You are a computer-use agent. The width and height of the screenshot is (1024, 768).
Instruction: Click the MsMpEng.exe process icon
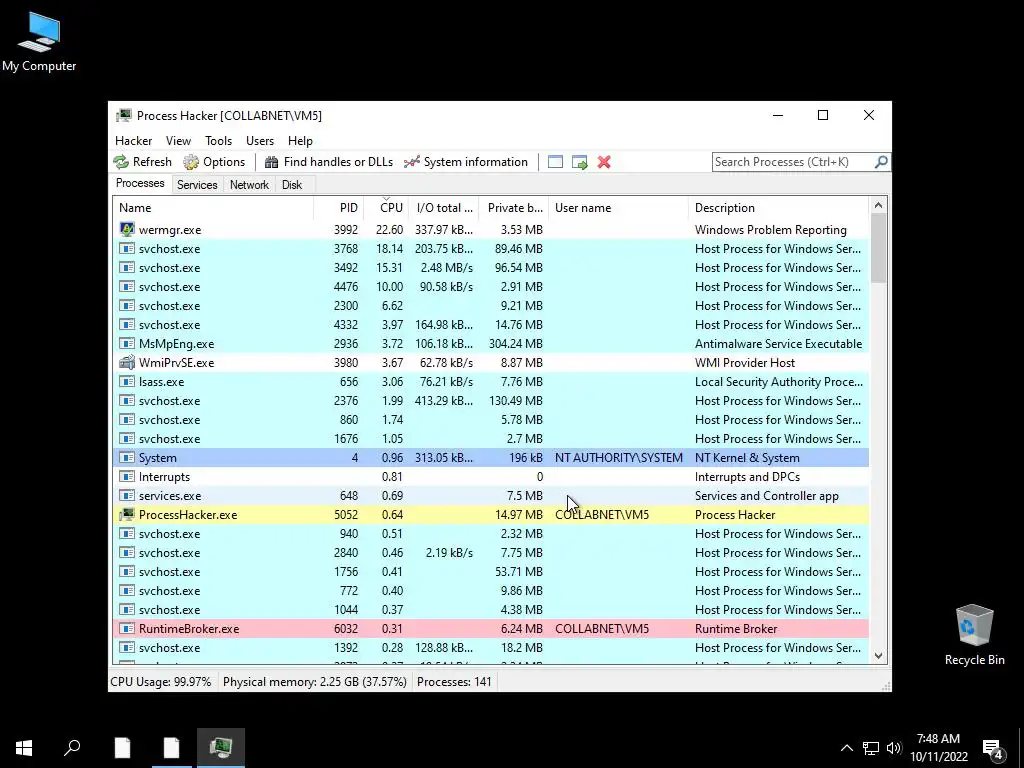127,344
